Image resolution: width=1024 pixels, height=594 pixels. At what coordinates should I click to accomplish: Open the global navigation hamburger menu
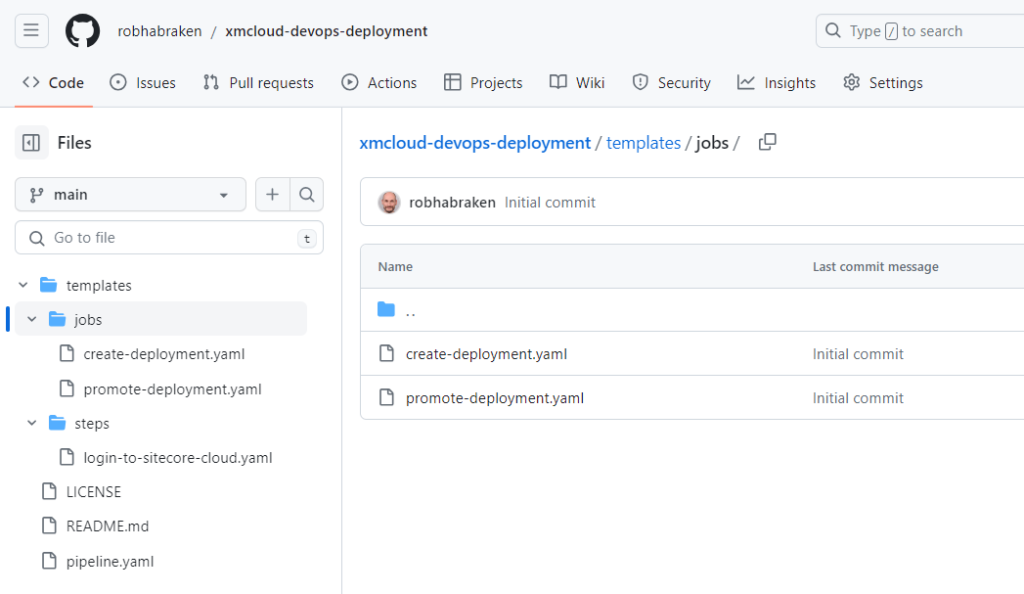(x=31, y=31)
